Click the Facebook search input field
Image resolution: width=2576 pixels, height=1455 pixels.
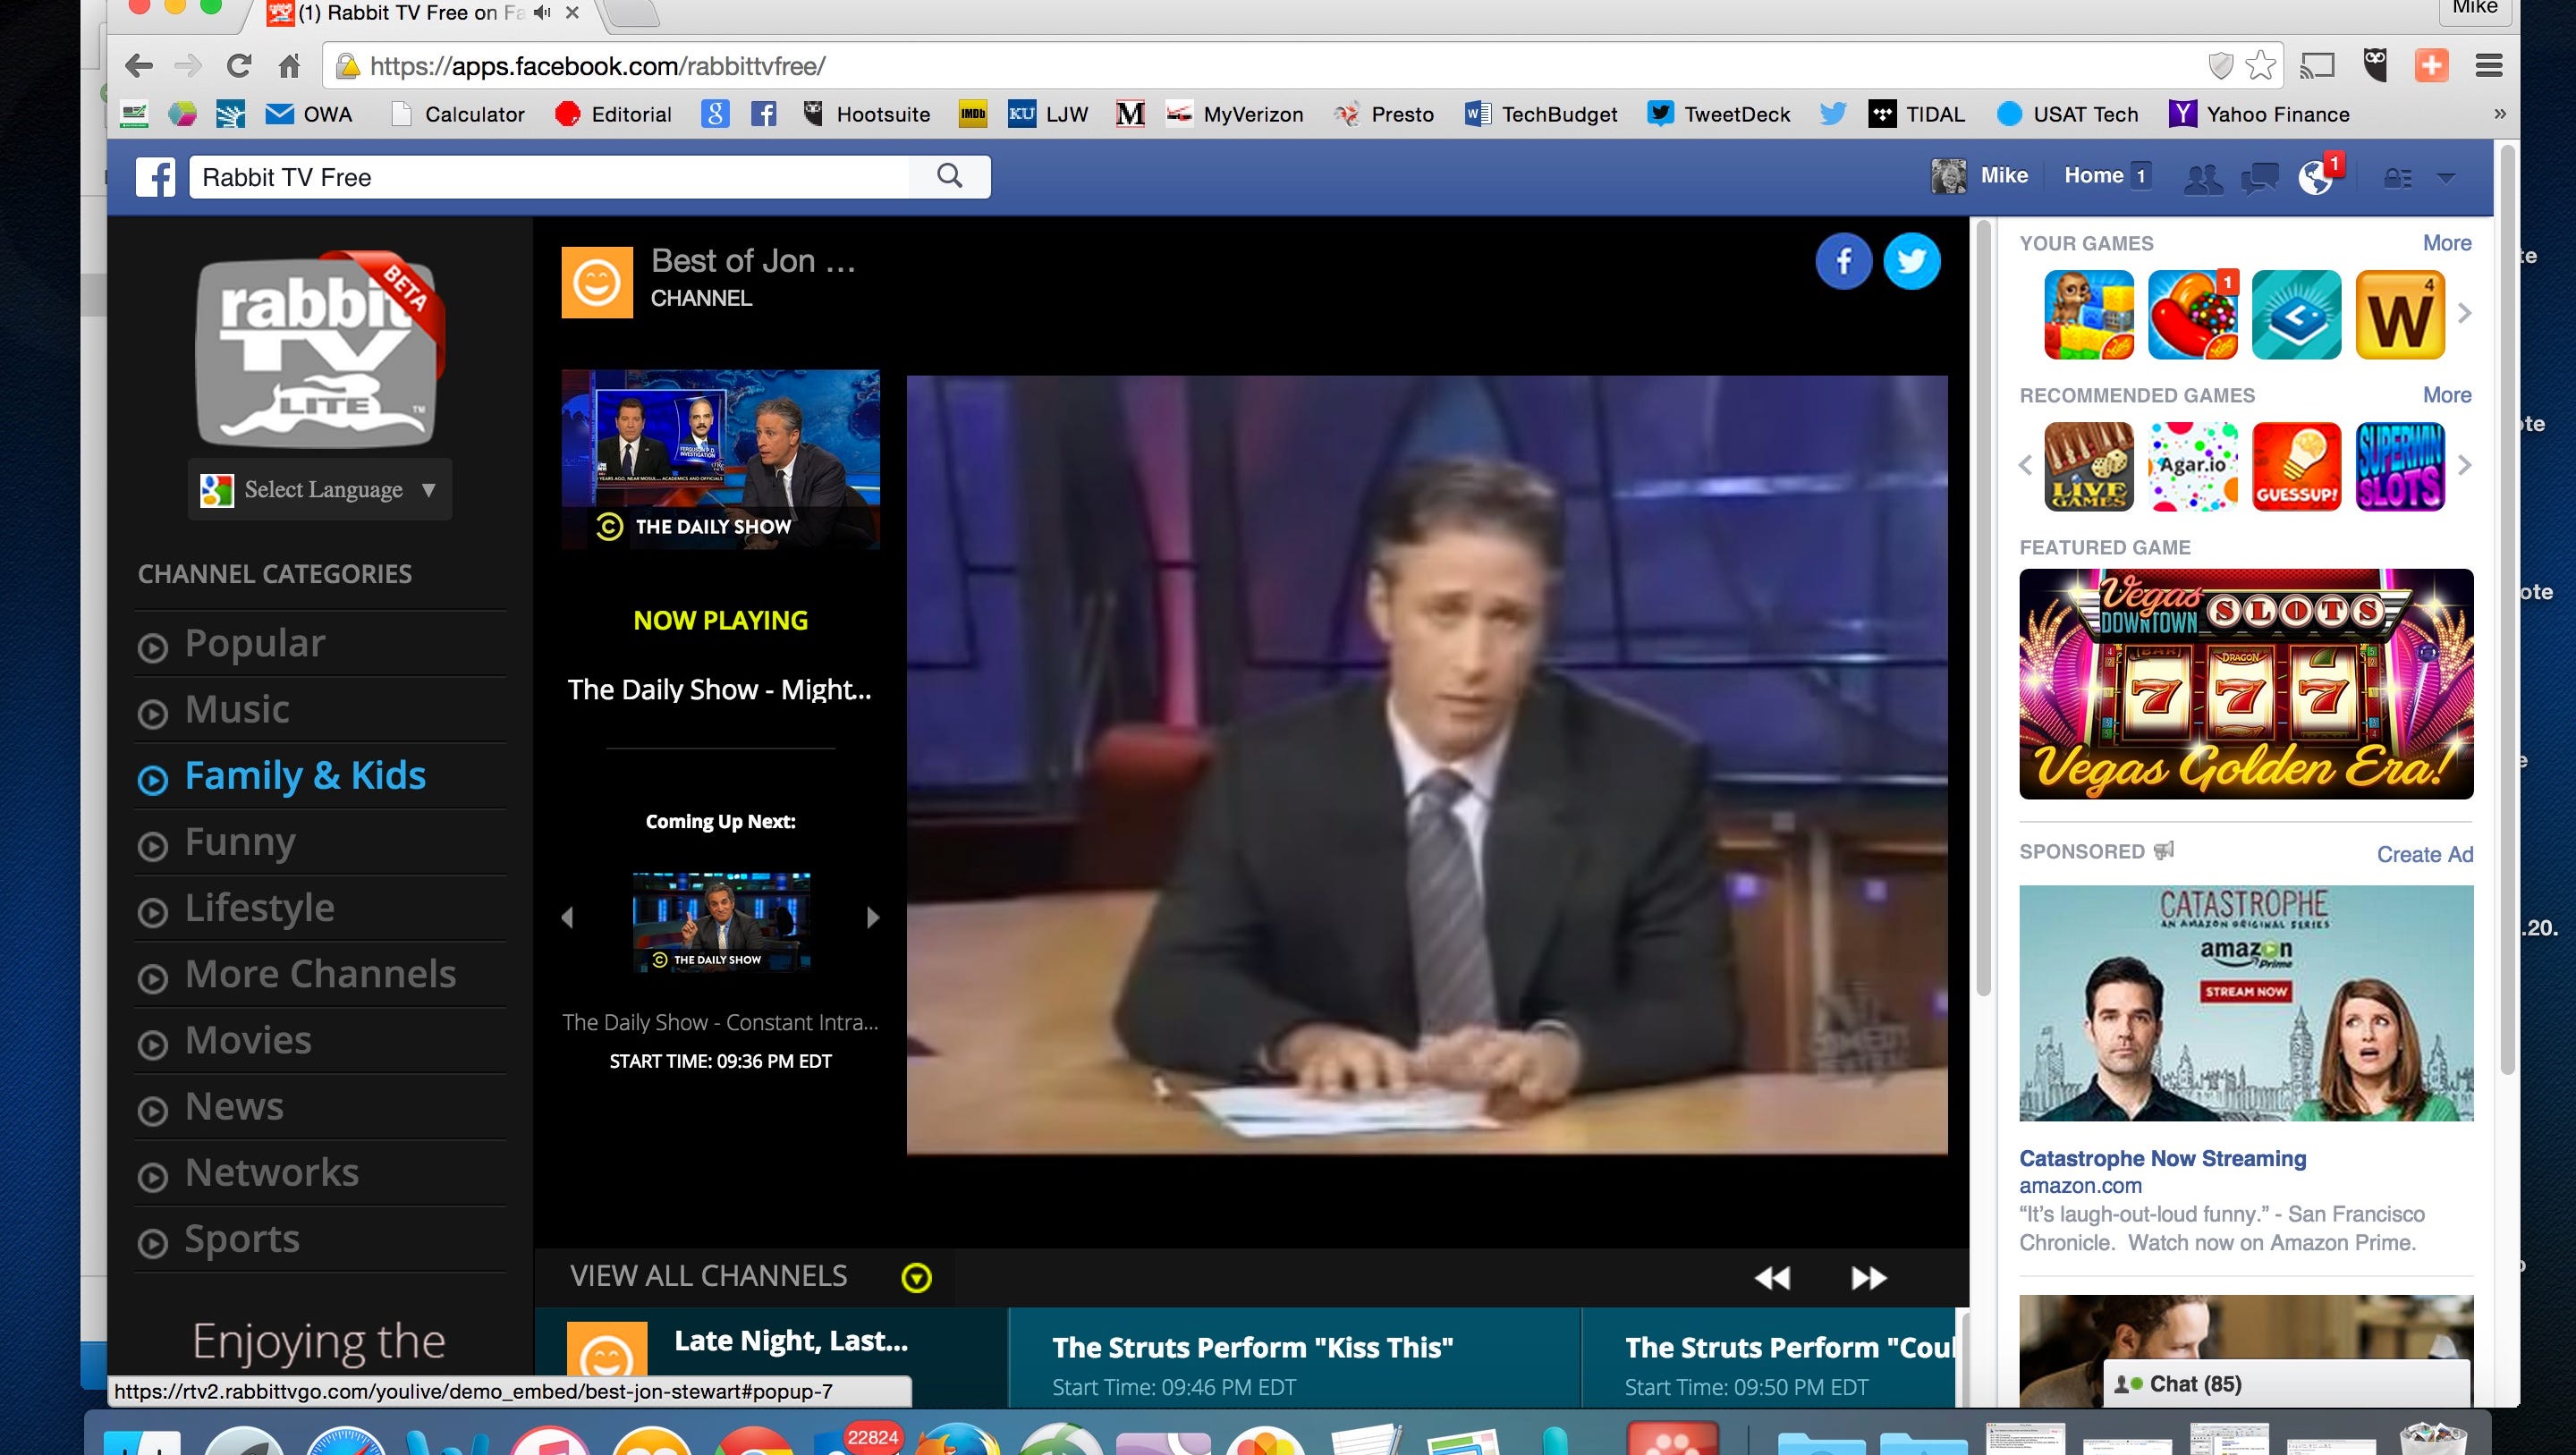point(550,176)
